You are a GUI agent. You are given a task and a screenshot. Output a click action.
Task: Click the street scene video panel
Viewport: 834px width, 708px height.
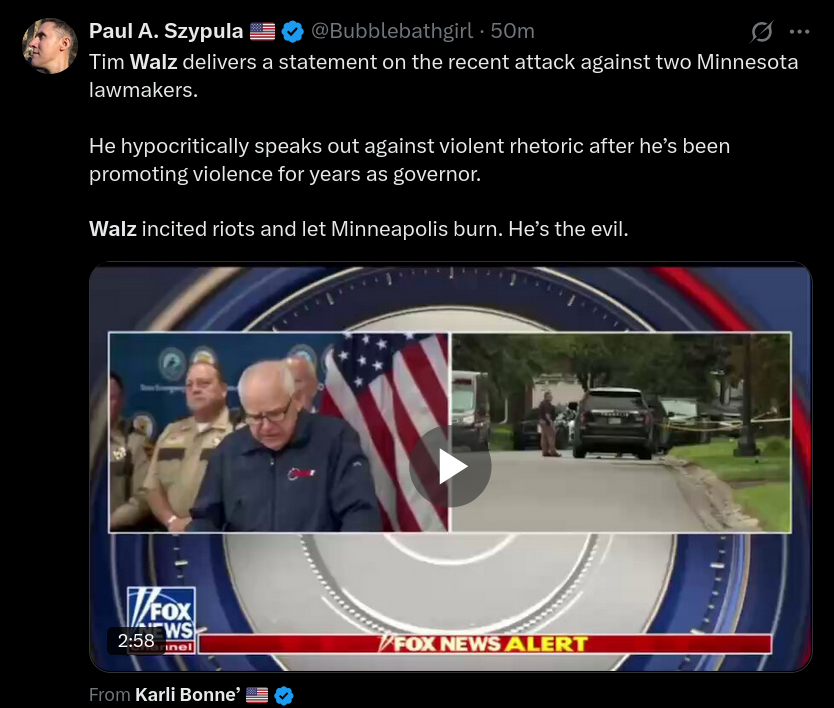[621, 432]
